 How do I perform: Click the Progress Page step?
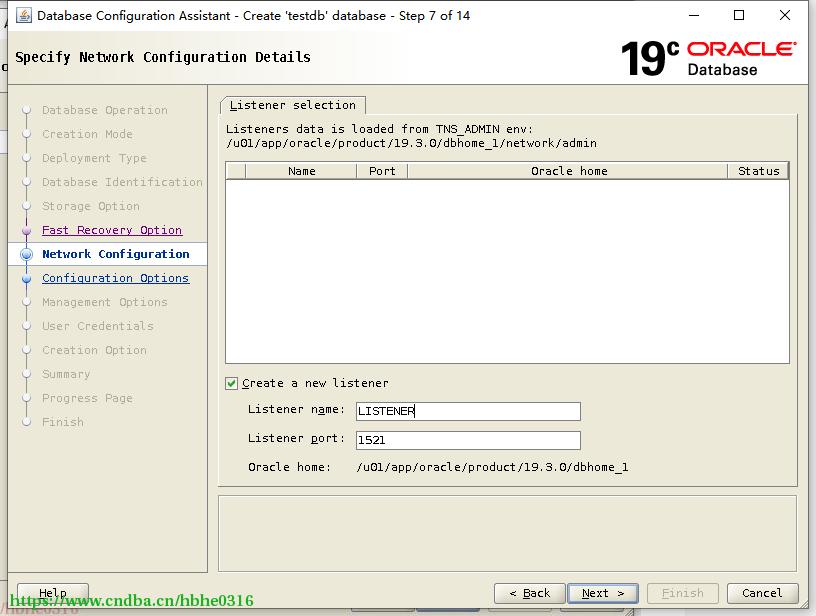[x=87, y=398]
